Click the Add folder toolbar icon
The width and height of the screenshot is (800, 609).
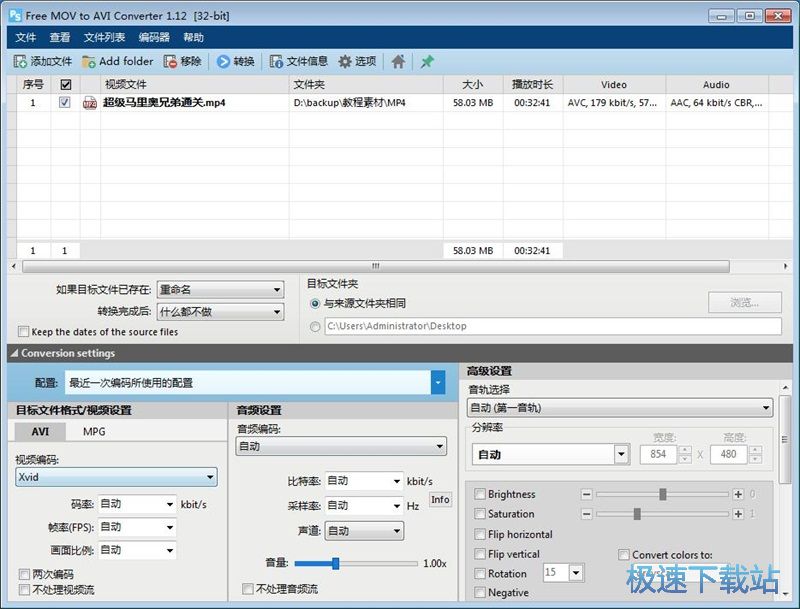coord(88,61)
